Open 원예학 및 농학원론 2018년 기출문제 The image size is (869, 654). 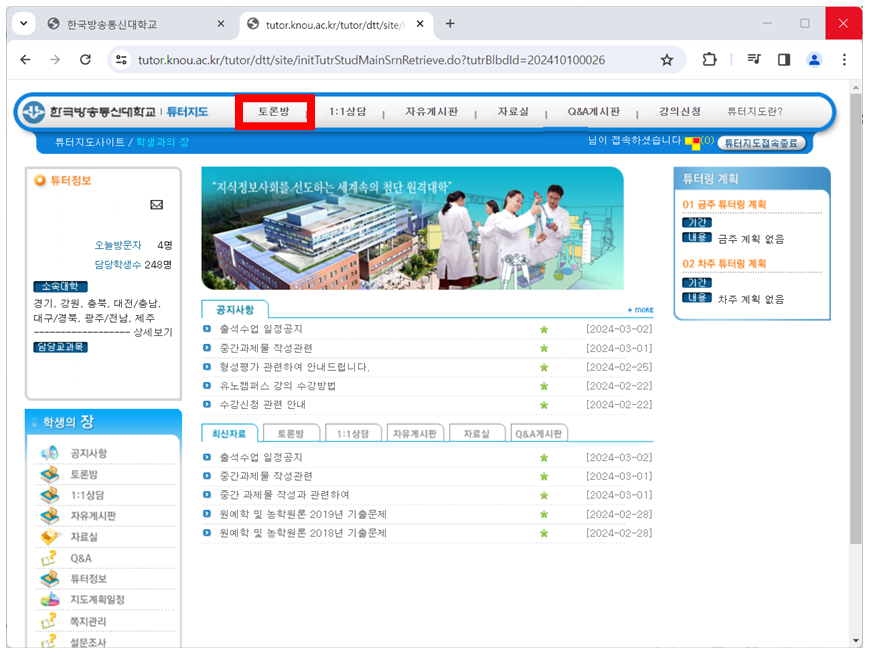pyautogui.click(x=303, y=533)
